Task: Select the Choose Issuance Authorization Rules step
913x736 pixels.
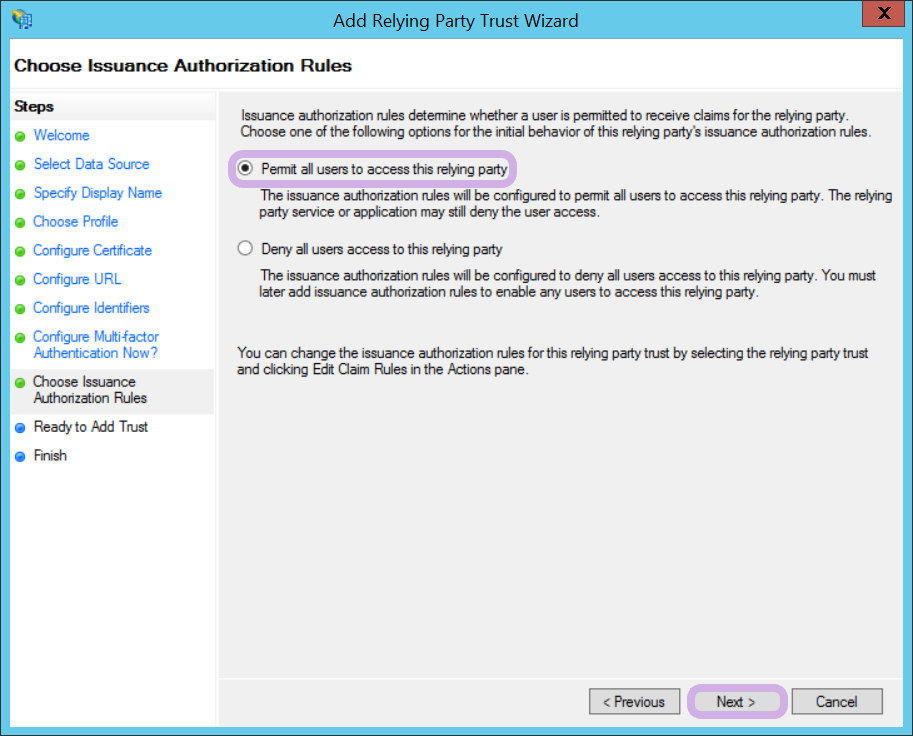Action: [89, 390]
